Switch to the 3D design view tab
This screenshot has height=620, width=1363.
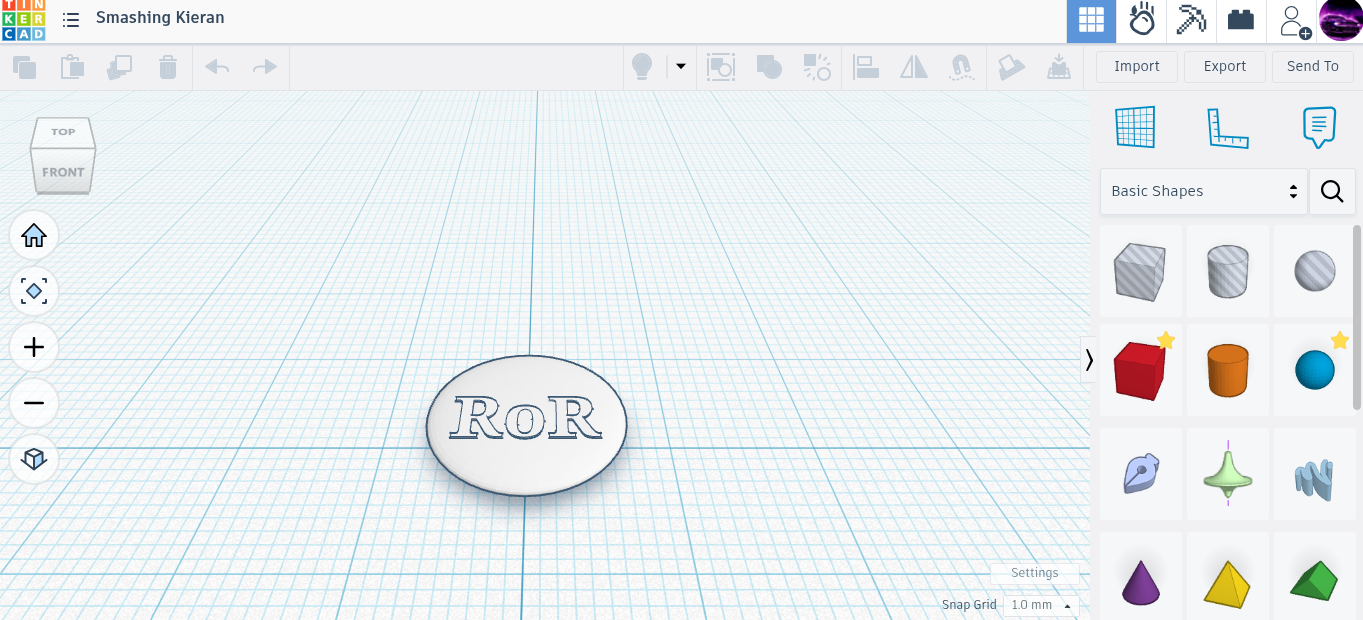pyautogui.click(x=1091, y=21)
